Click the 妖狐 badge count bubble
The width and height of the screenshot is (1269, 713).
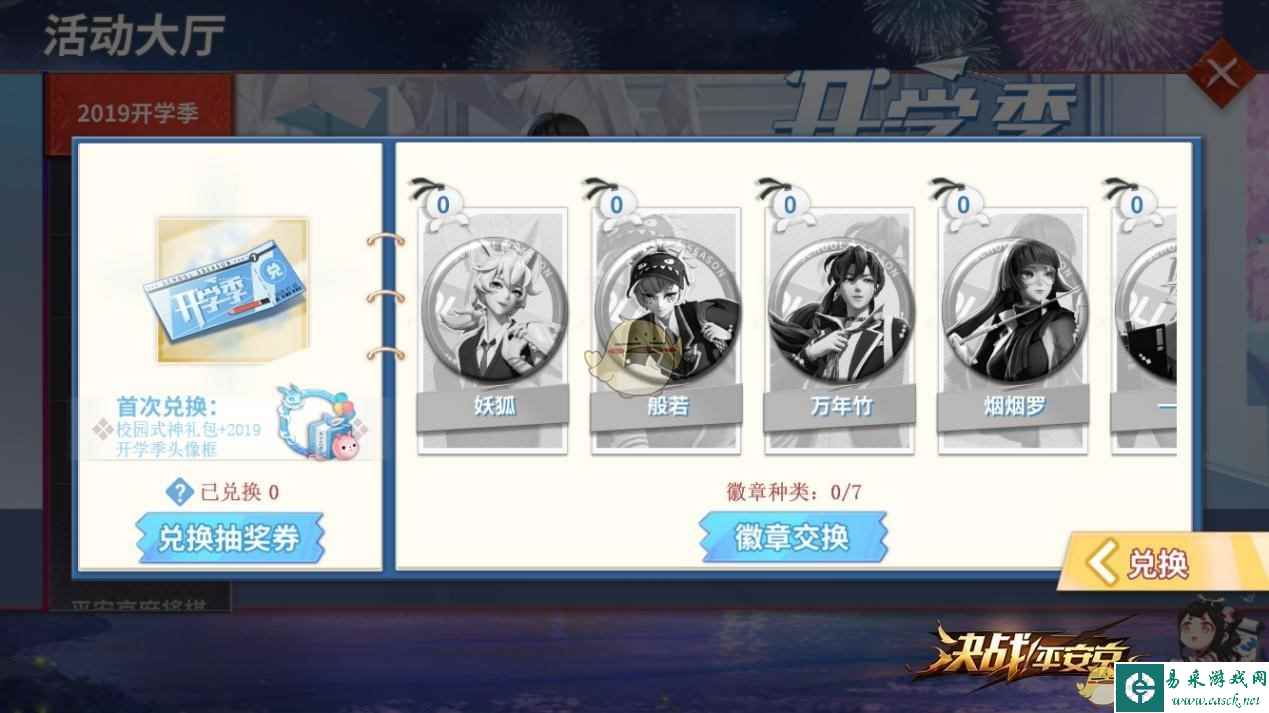443,204
